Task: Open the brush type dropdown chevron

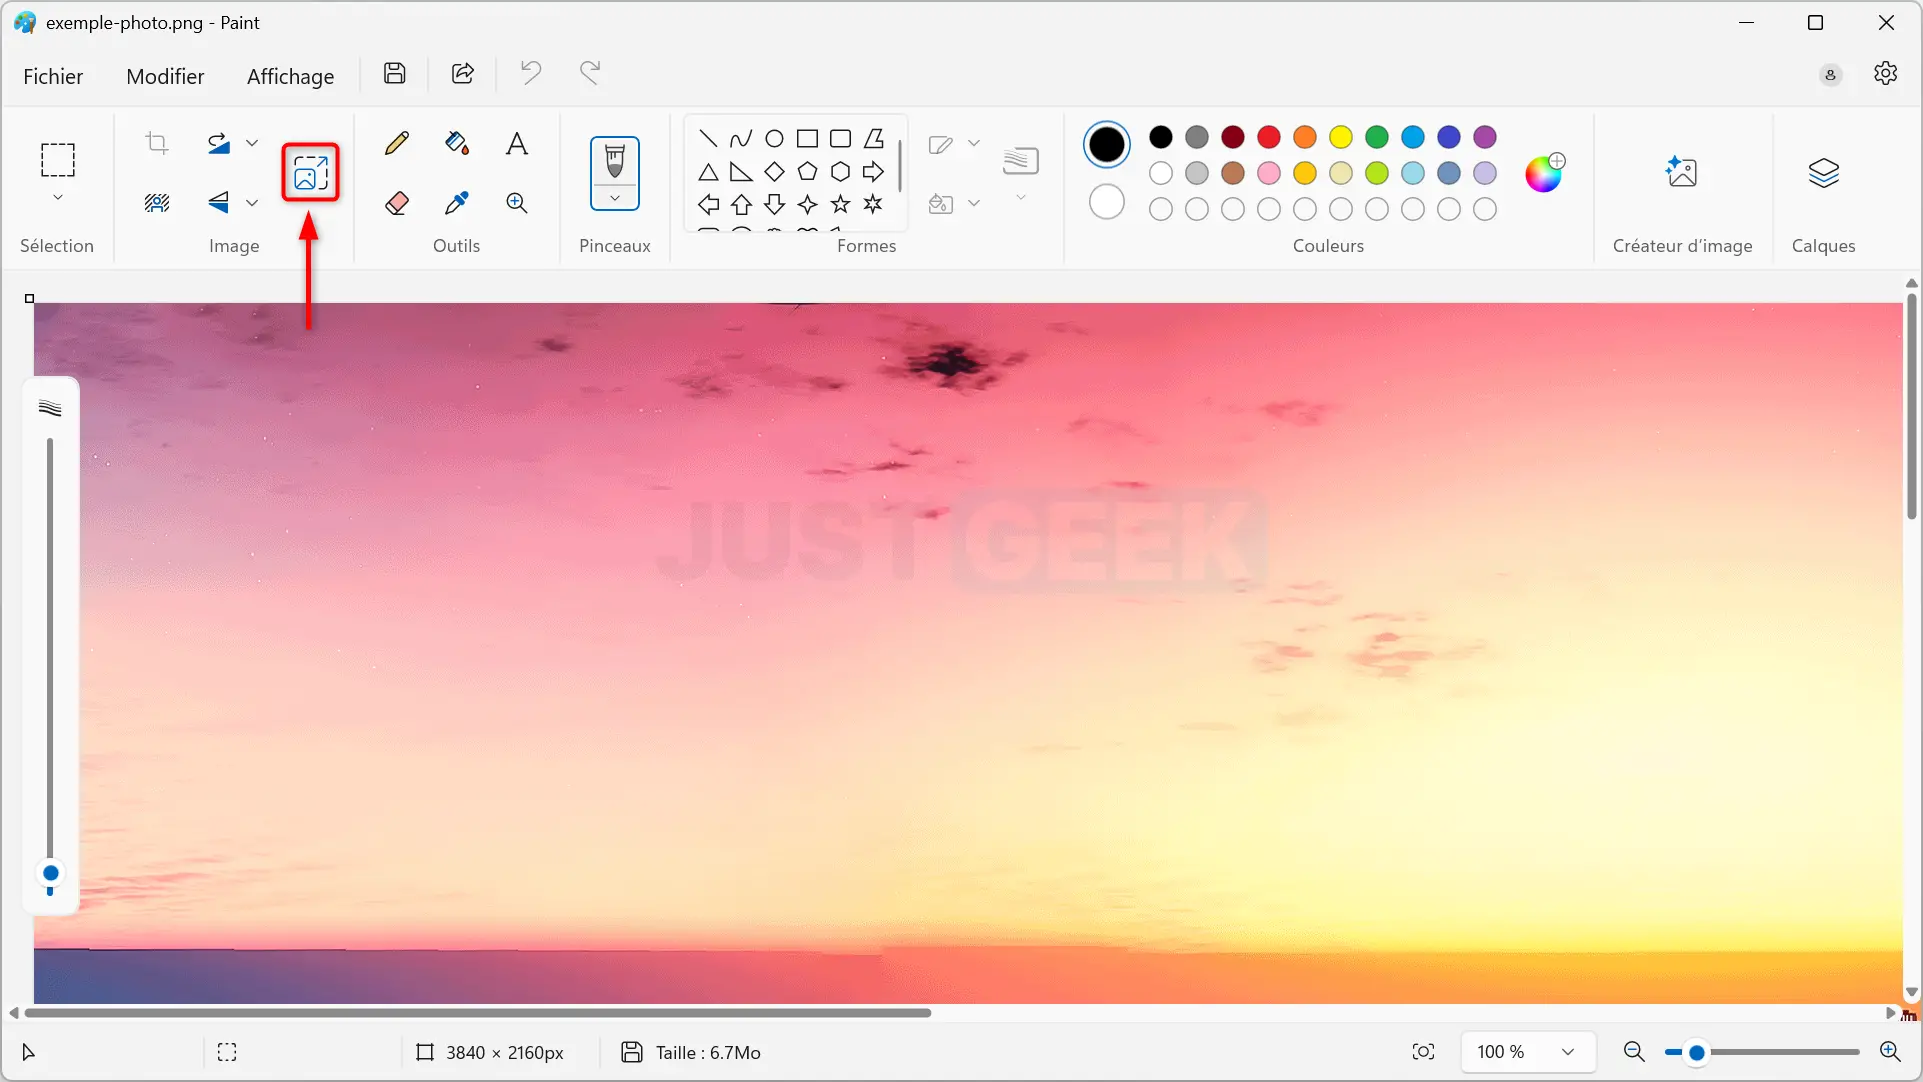Action: (615, 198)
